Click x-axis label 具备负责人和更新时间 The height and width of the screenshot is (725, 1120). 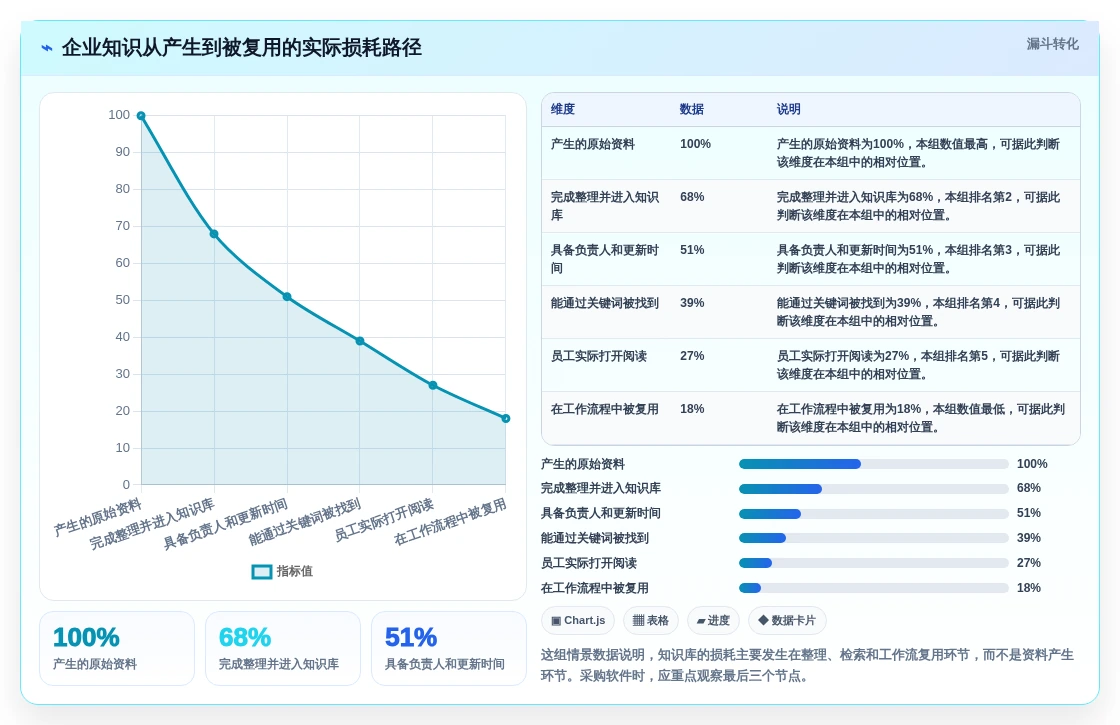click(x=225, y=524)
